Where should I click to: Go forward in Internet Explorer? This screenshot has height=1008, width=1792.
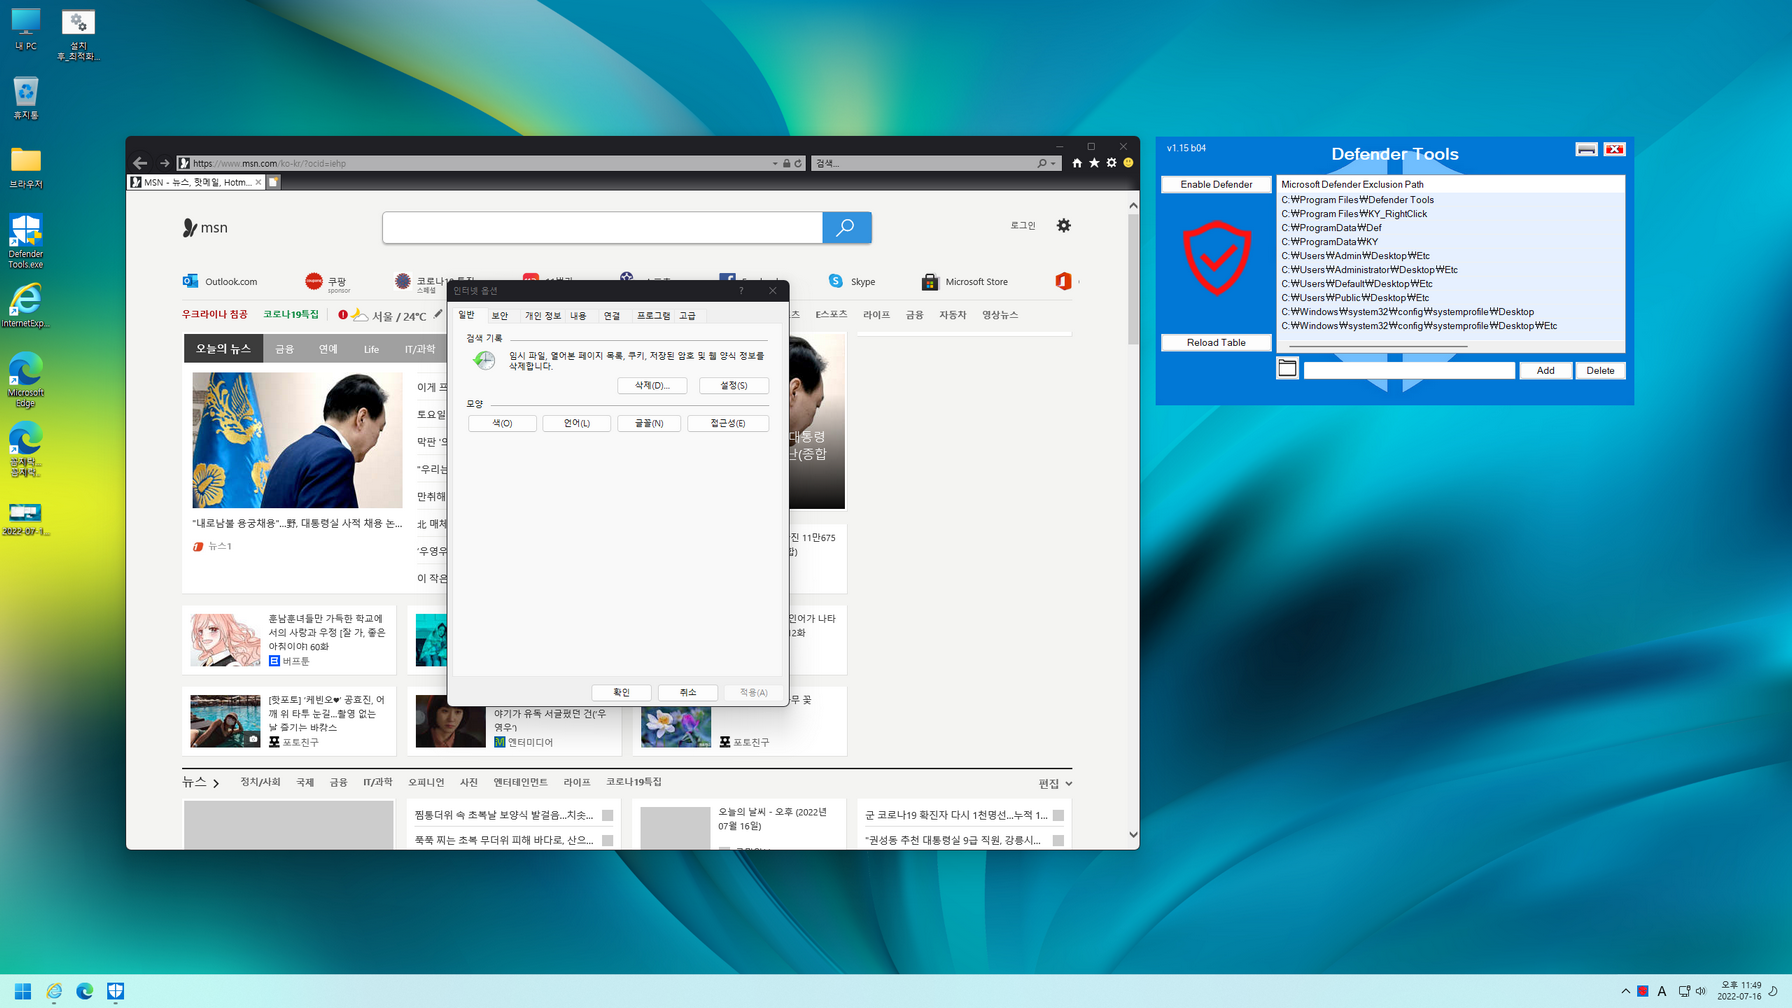click(165, 163)
